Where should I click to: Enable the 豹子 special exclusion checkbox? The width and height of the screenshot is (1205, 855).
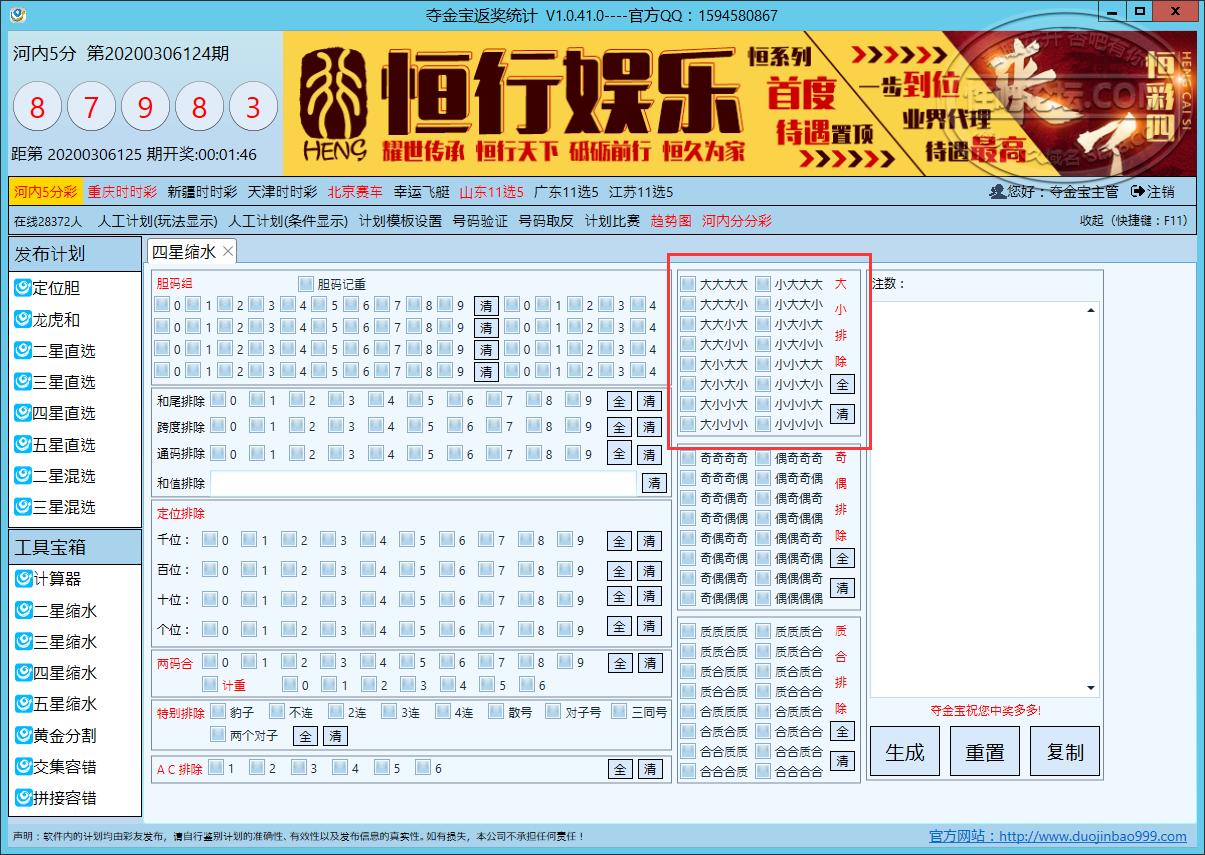[x=218, y=713]
